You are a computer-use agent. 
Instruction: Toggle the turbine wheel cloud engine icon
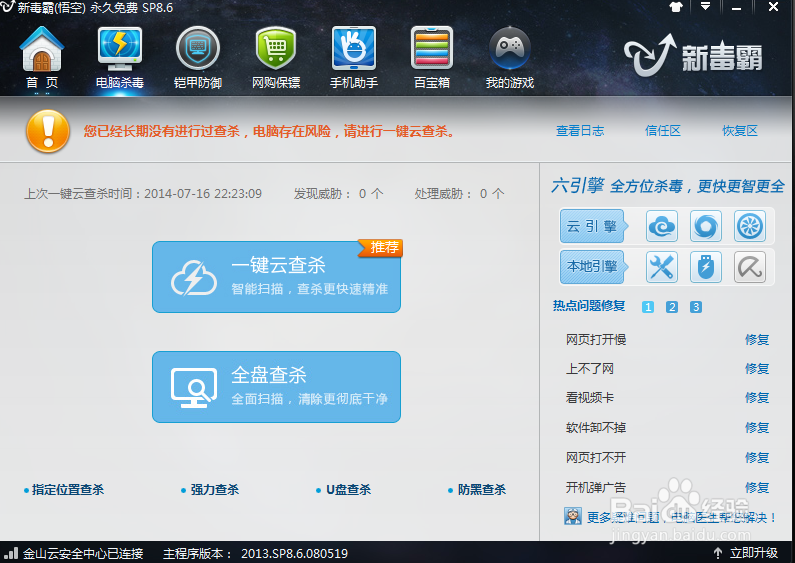click(x=750, y=226)
